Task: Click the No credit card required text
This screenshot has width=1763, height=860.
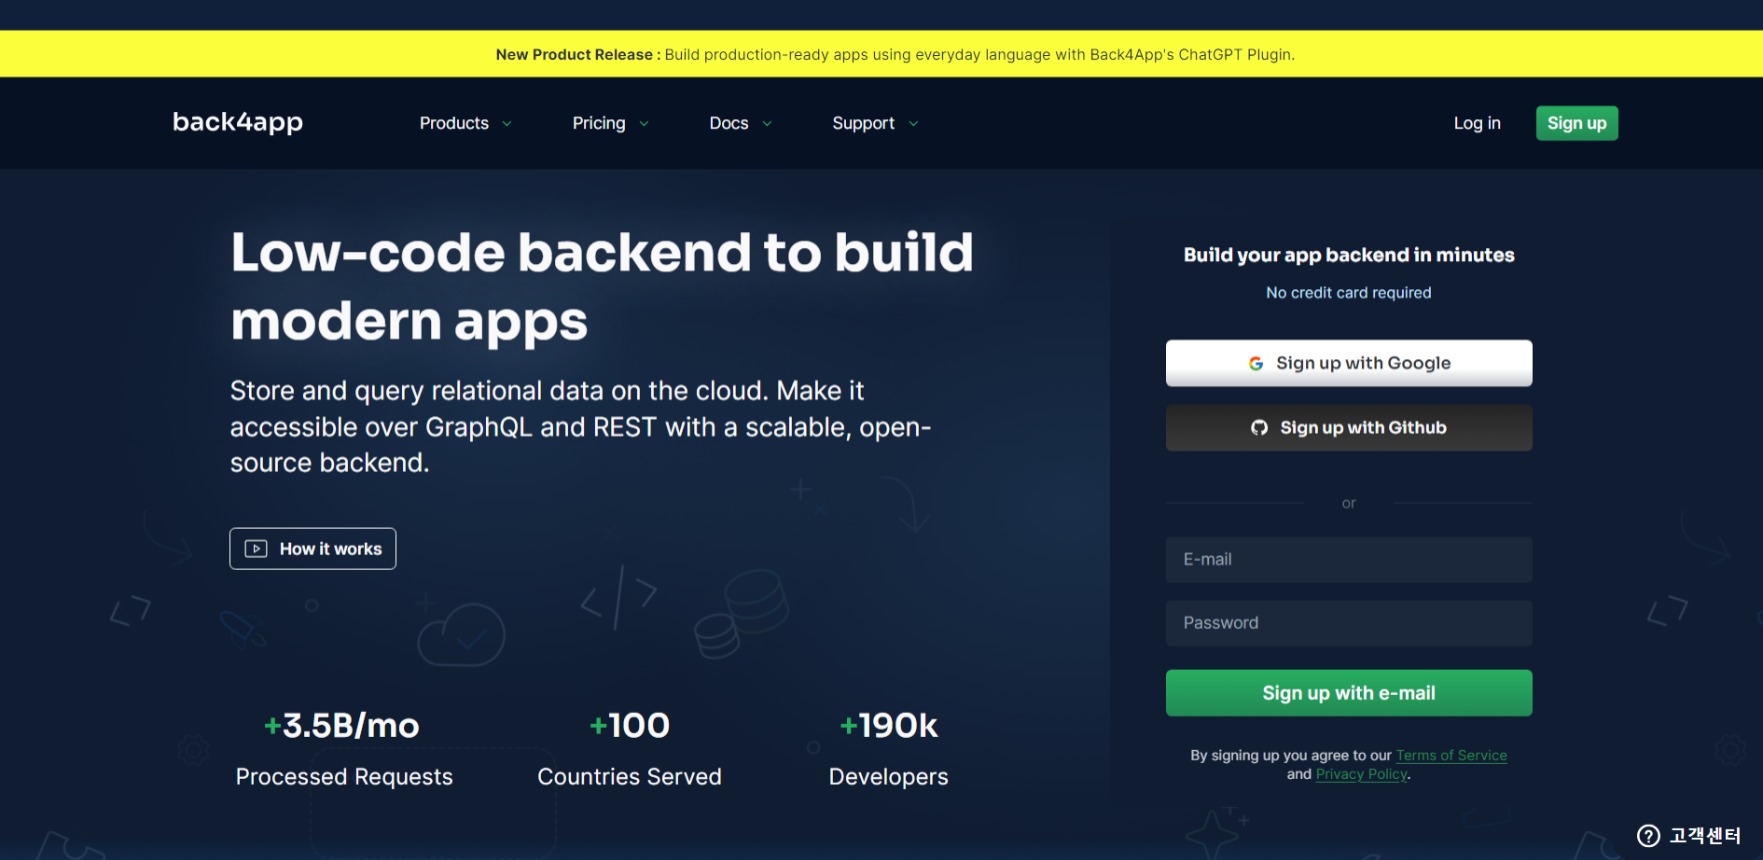Action: click(1349, 293)
